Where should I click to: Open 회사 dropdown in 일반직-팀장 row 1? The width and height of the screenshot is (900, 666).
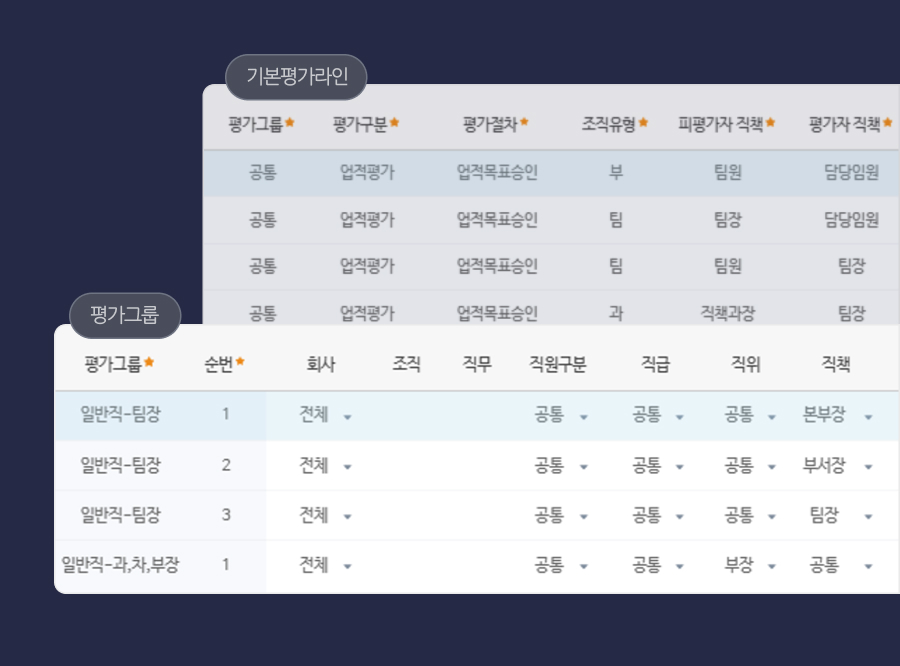325,415
